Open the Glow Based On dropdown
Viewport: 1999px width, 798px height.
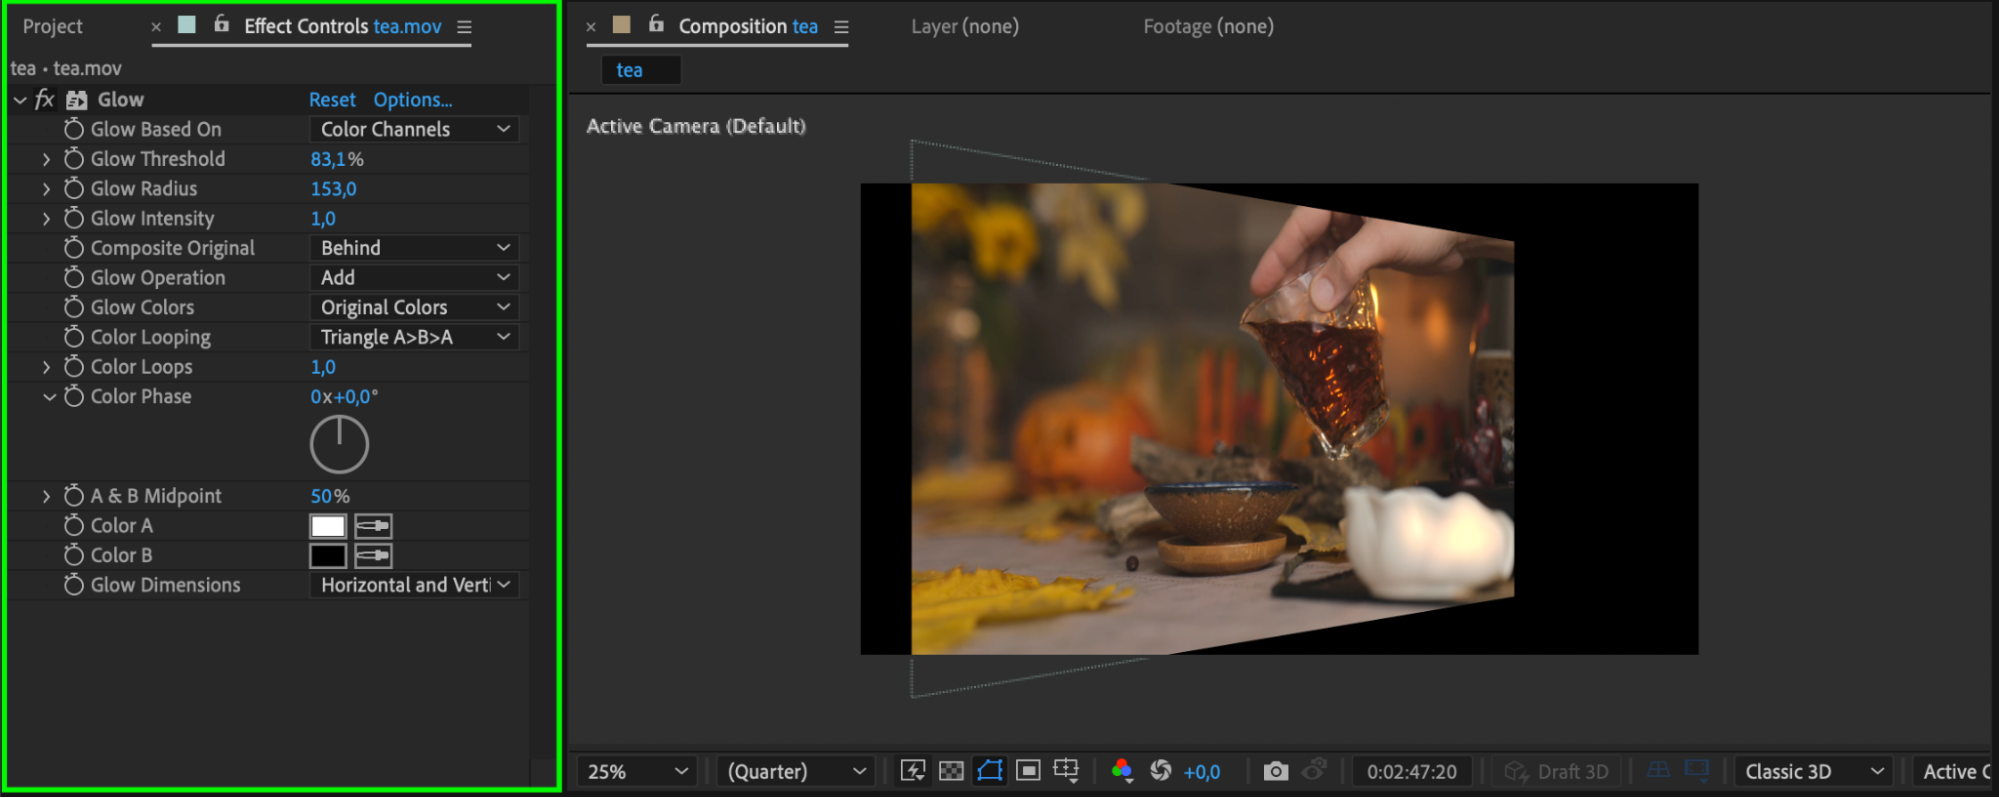pos(415,129)
